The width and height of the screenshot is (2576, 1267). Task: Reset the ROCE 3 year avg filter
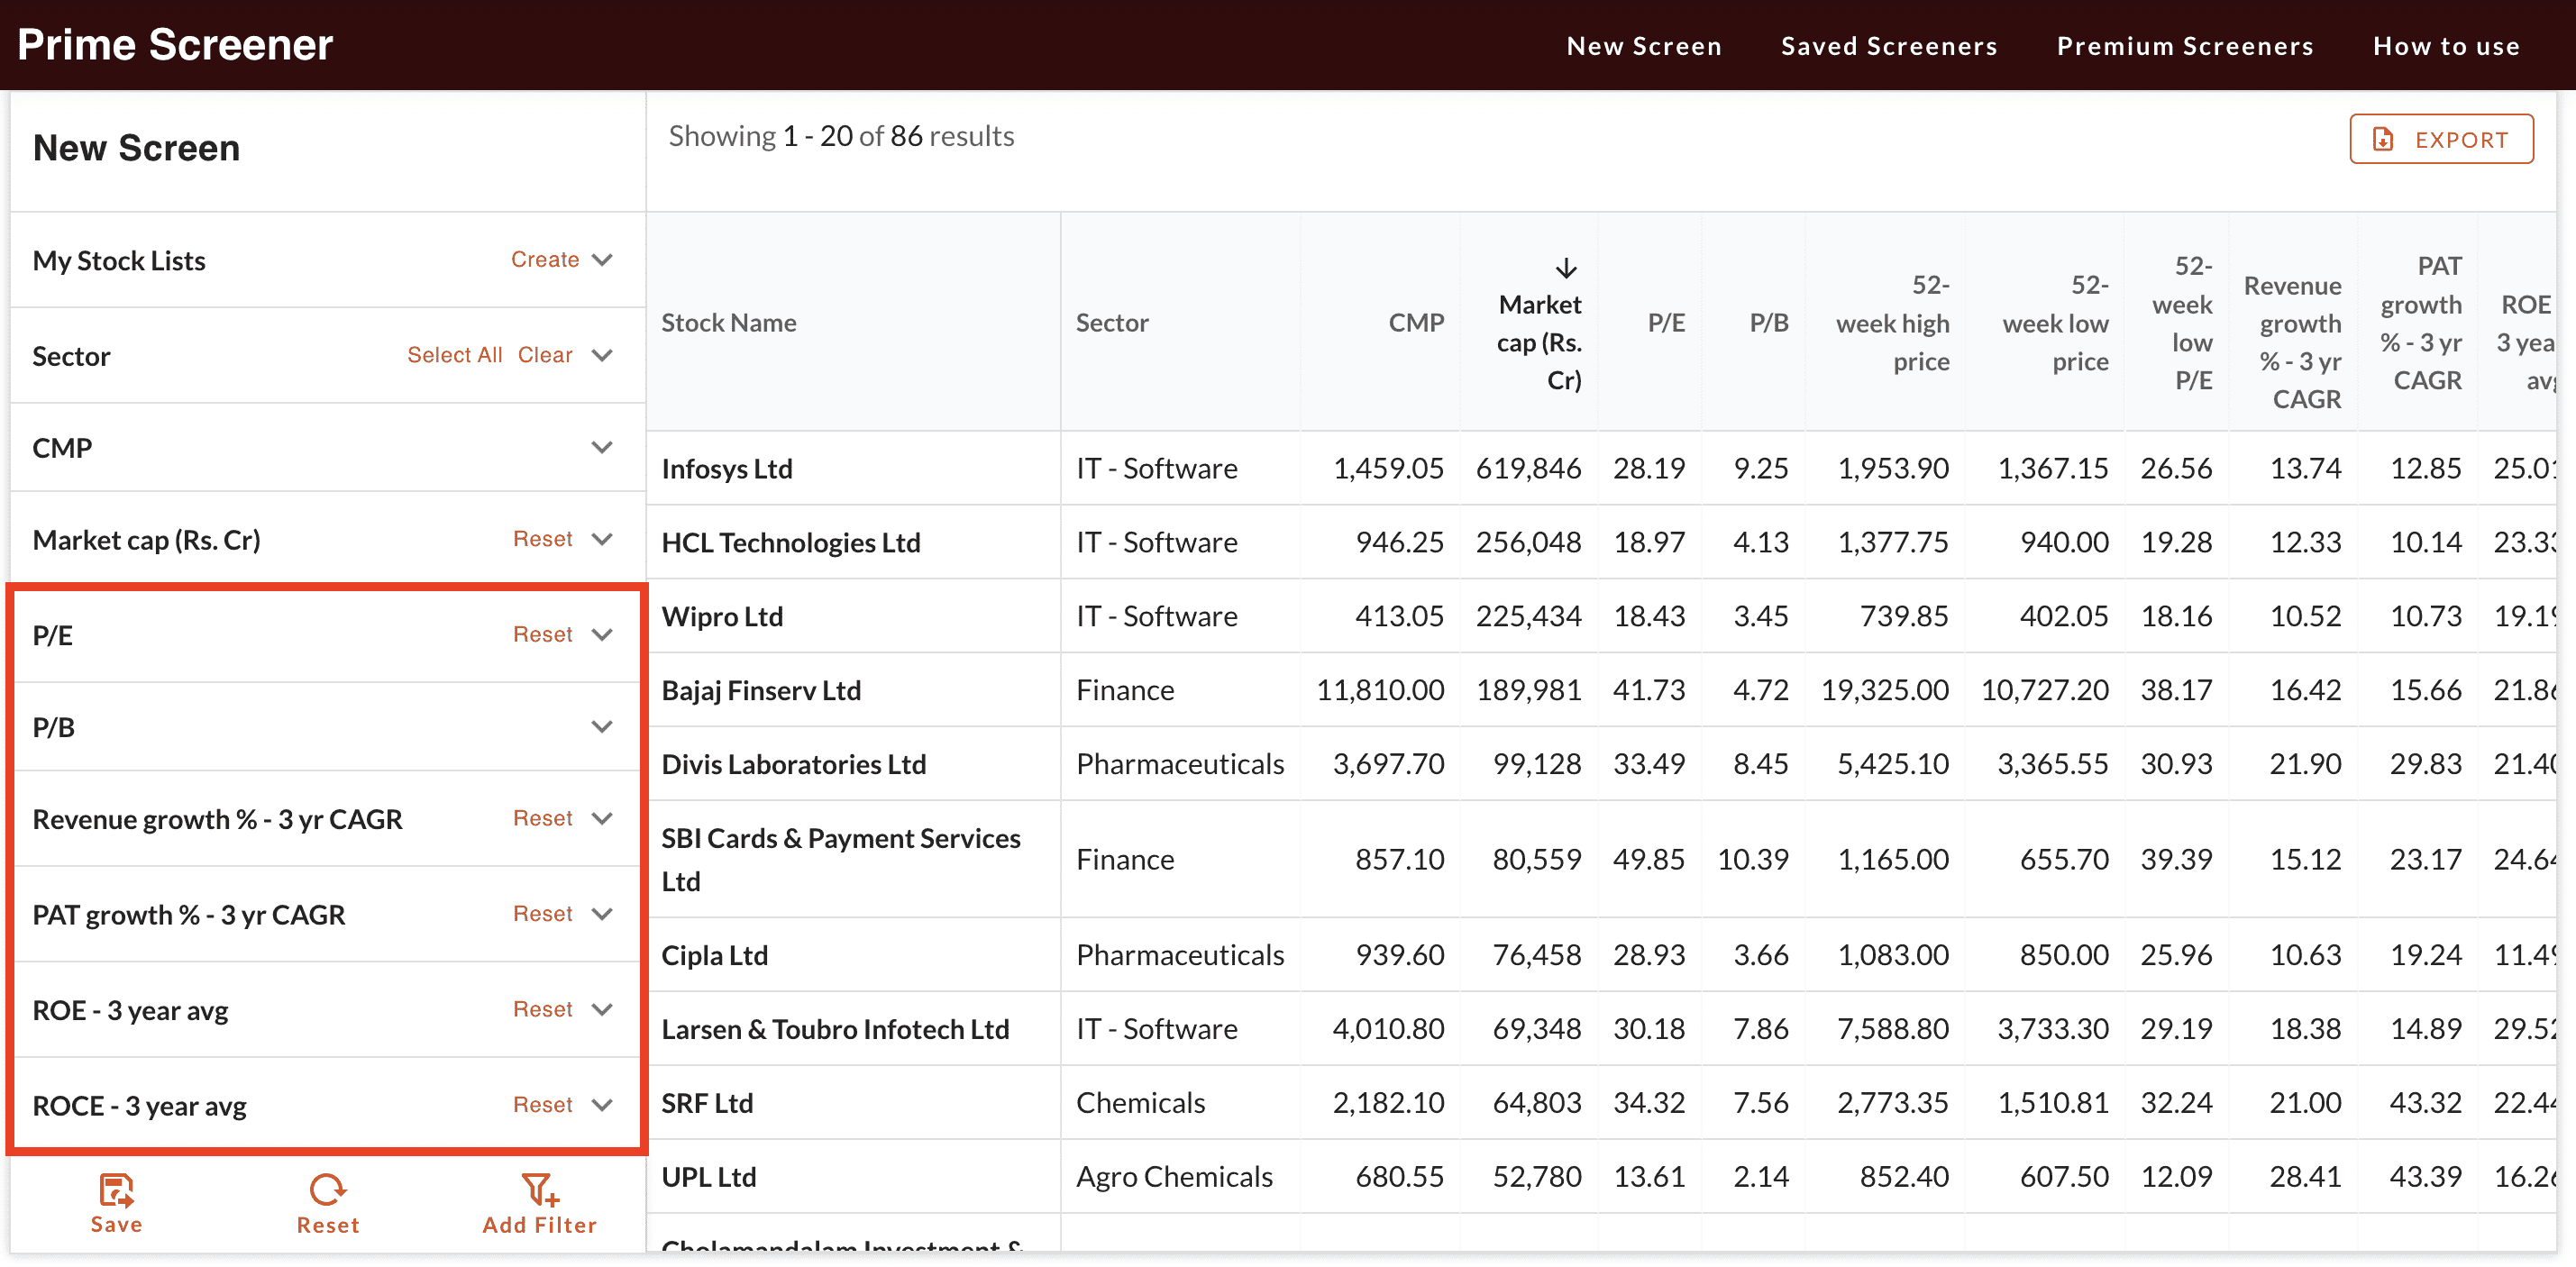(543, 1104)
